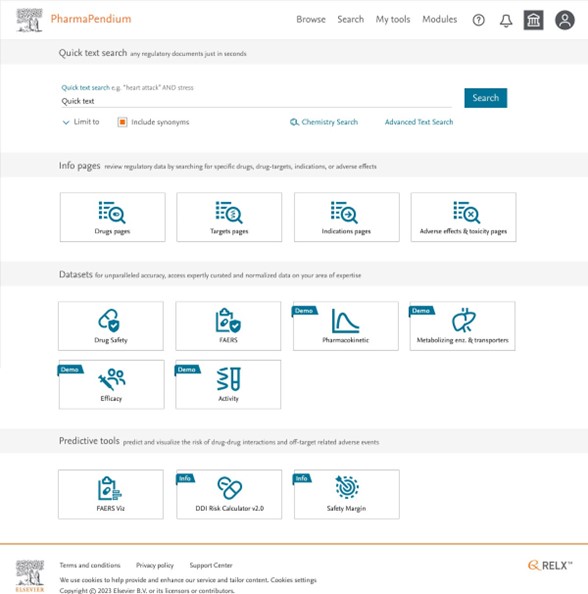Click the Chemistry Search magnifier icon
Viewport: 588px width, 594px height.
(x=294, y=122)
